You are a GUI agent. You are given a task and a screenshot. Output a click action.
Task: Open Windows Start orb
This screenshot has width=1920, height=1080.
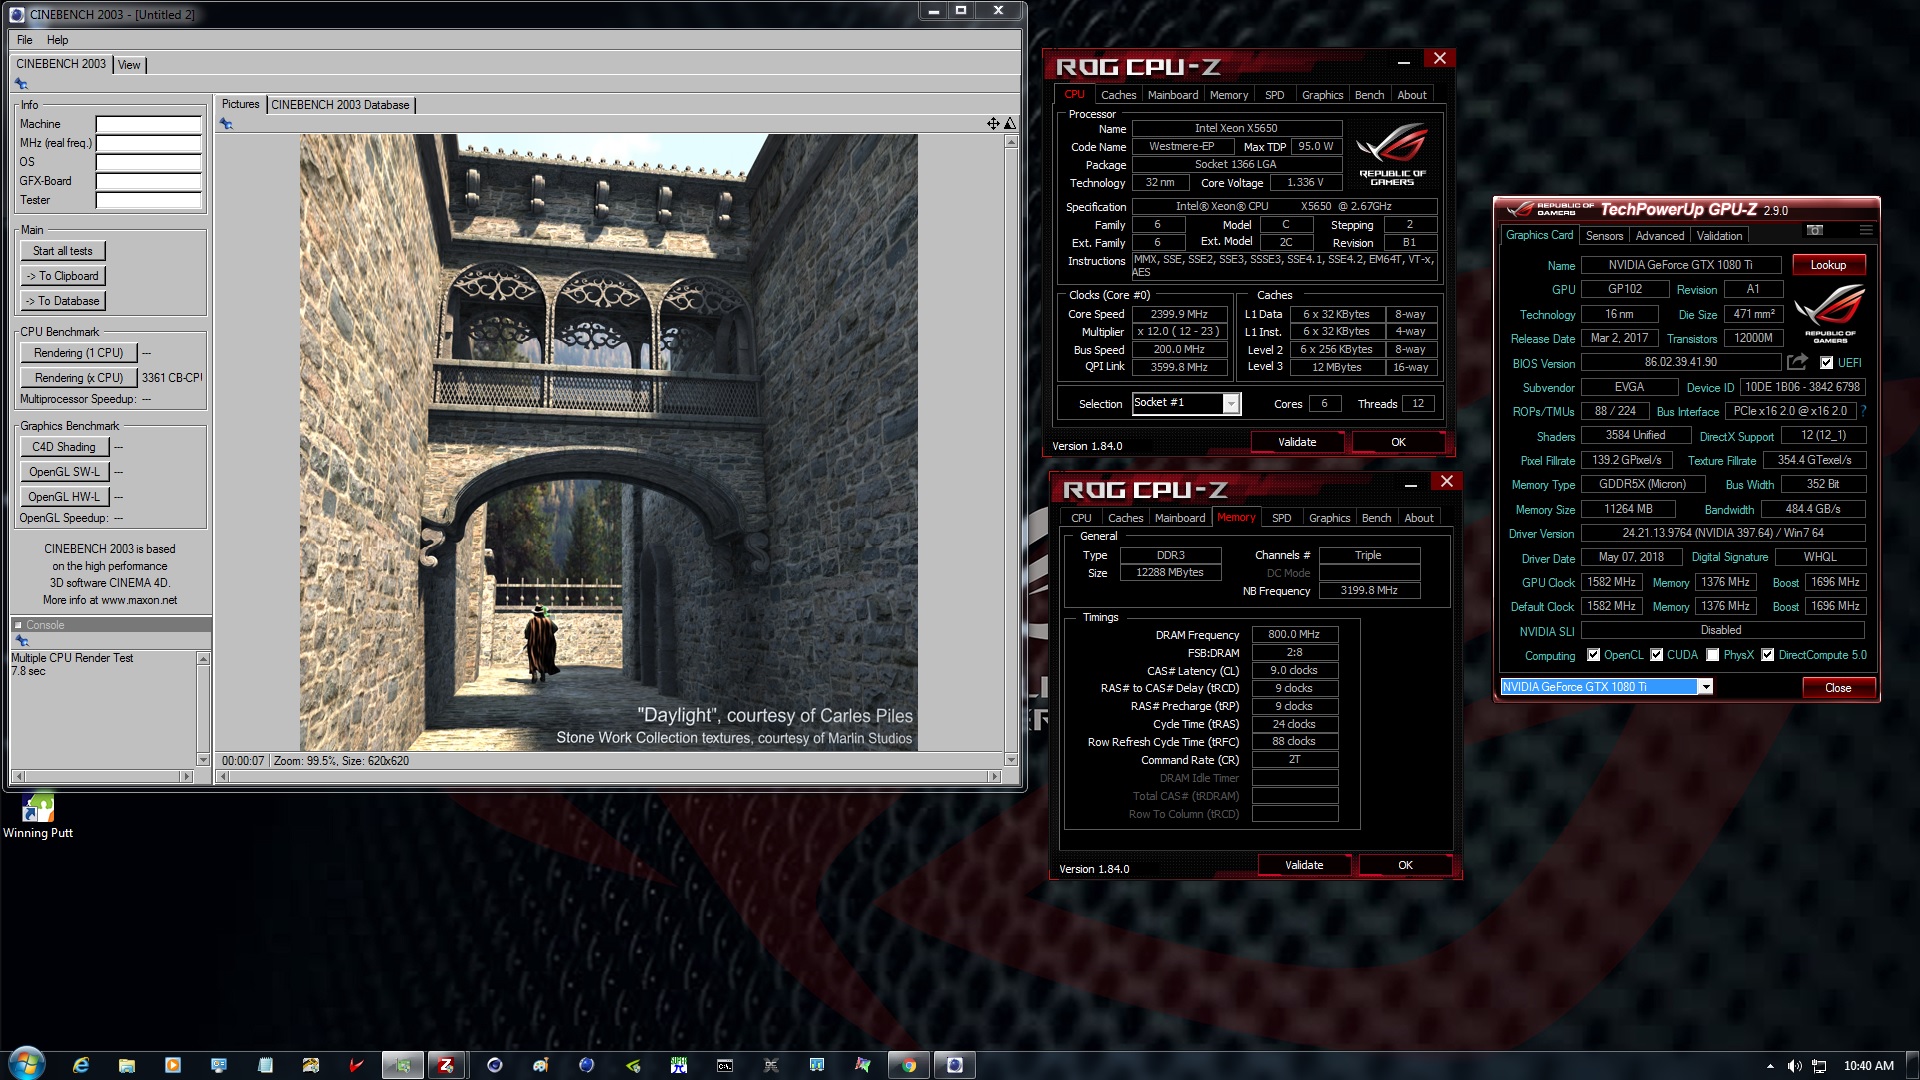pos(27,1064)
